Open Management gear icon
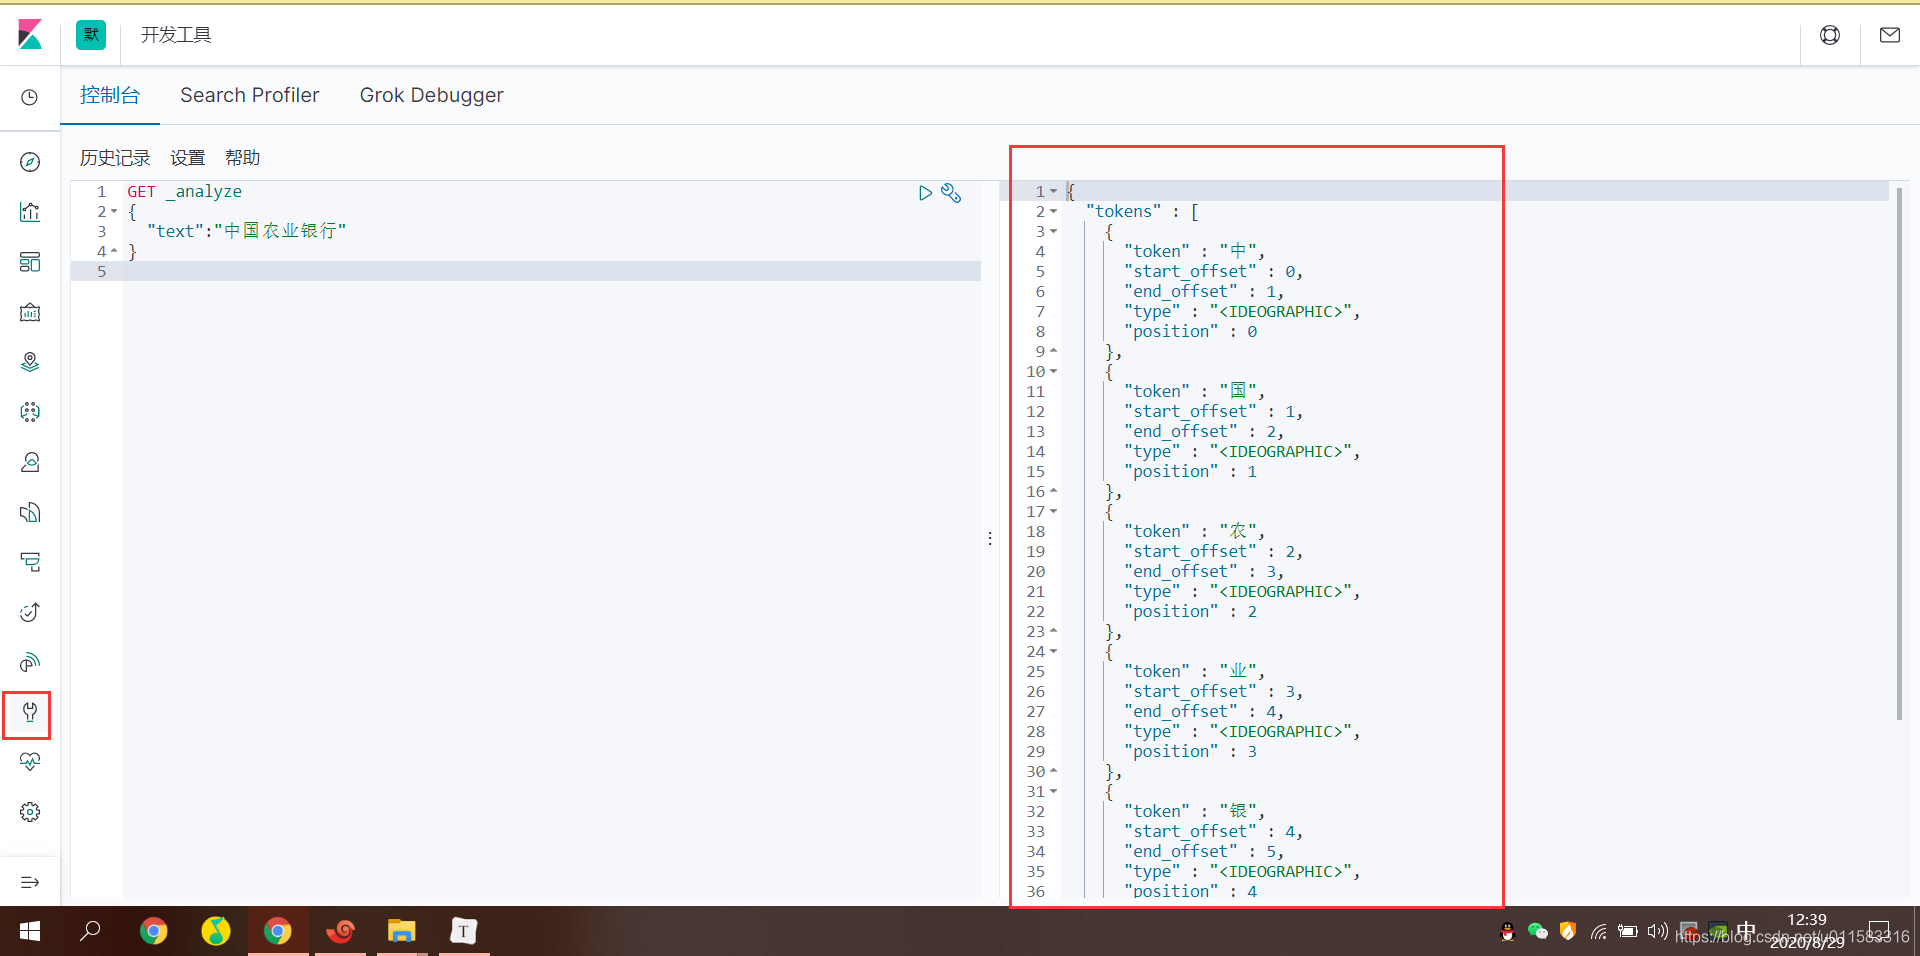Viewport: 1920px width, 956px height. pos(30,812)
